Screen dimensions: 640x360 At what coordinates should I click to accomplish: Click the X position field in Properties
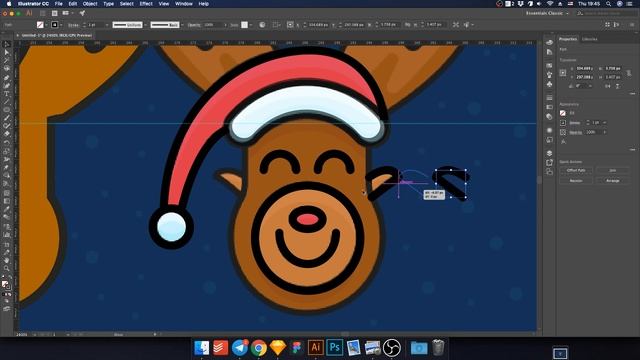(x=585, y=69)
